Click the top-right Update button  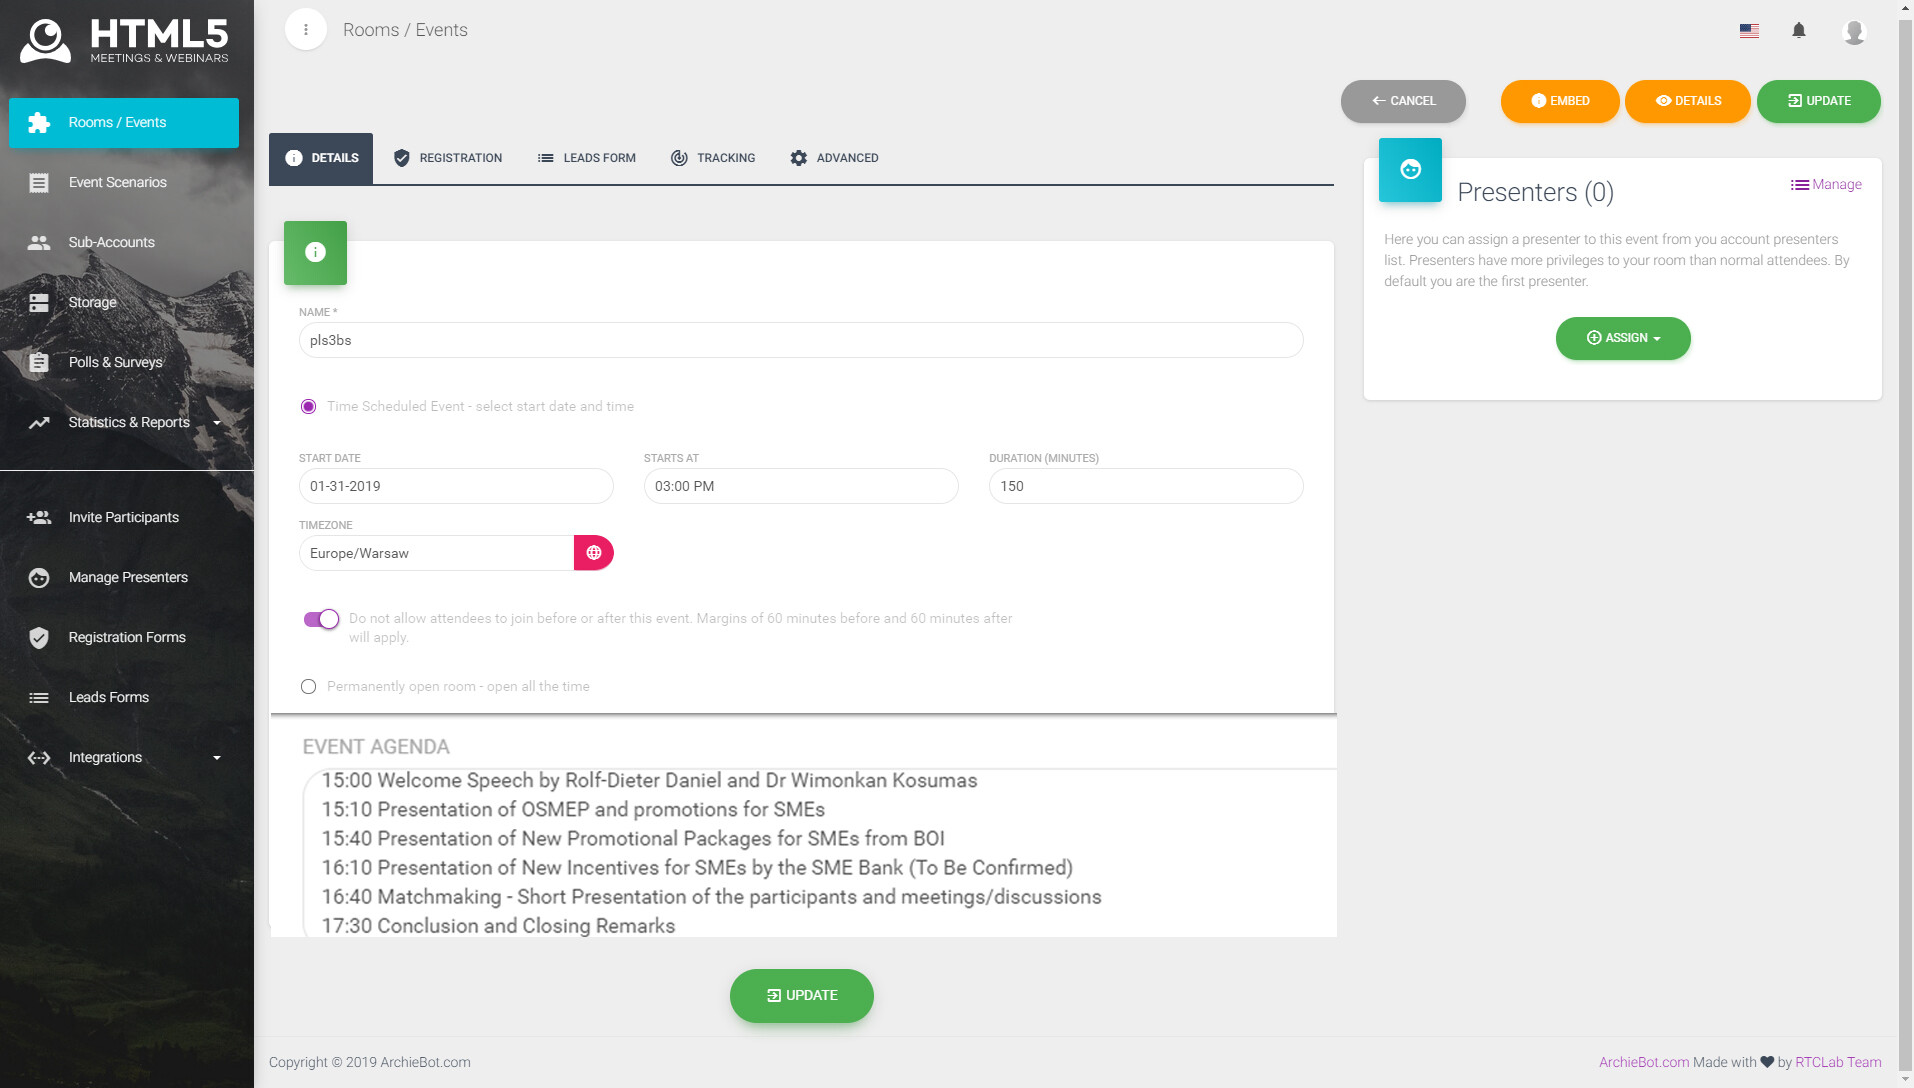1819,101
